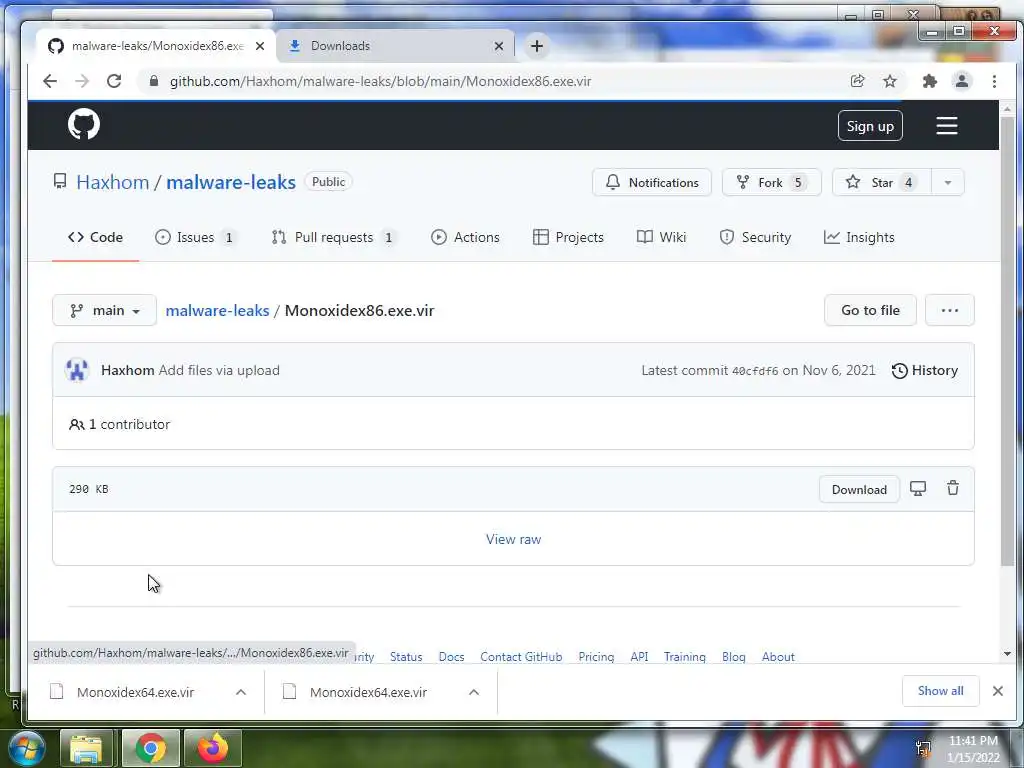Click the View raw link
The height and width of the screenshot is (768, 1024).
513,539
